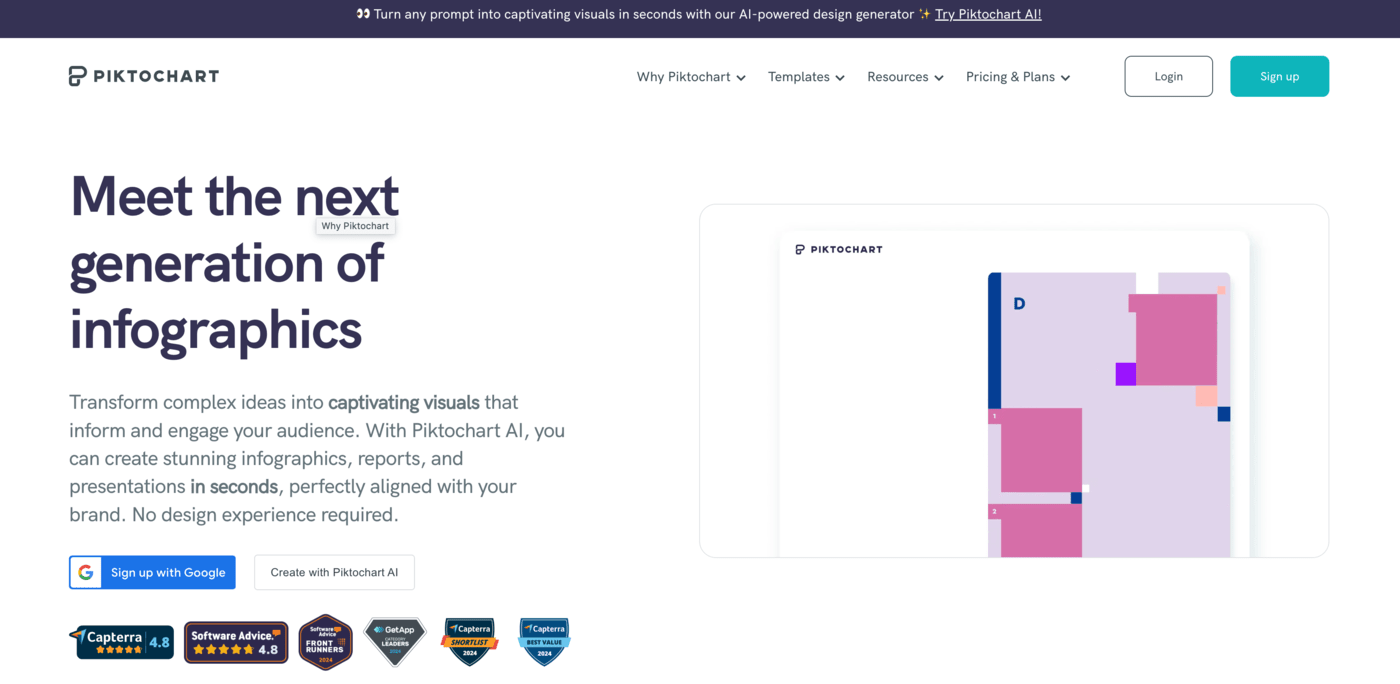Expand the Why Piktochart dropdown chevron
The image size is (1400, 684).
tap(741, 78)
